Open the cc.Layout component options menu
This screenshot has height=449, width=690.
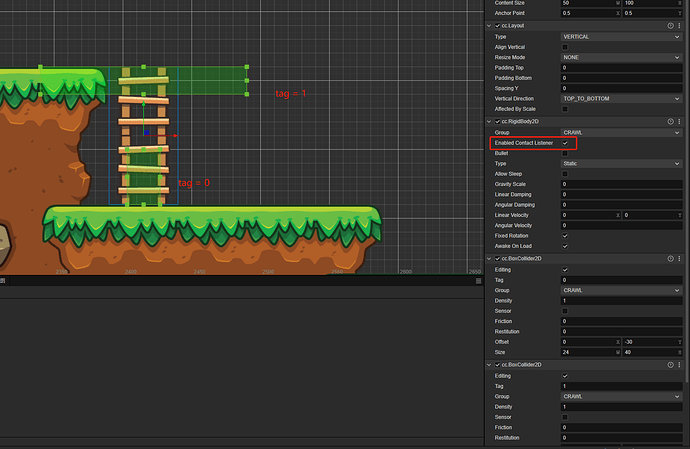(678, 24)
